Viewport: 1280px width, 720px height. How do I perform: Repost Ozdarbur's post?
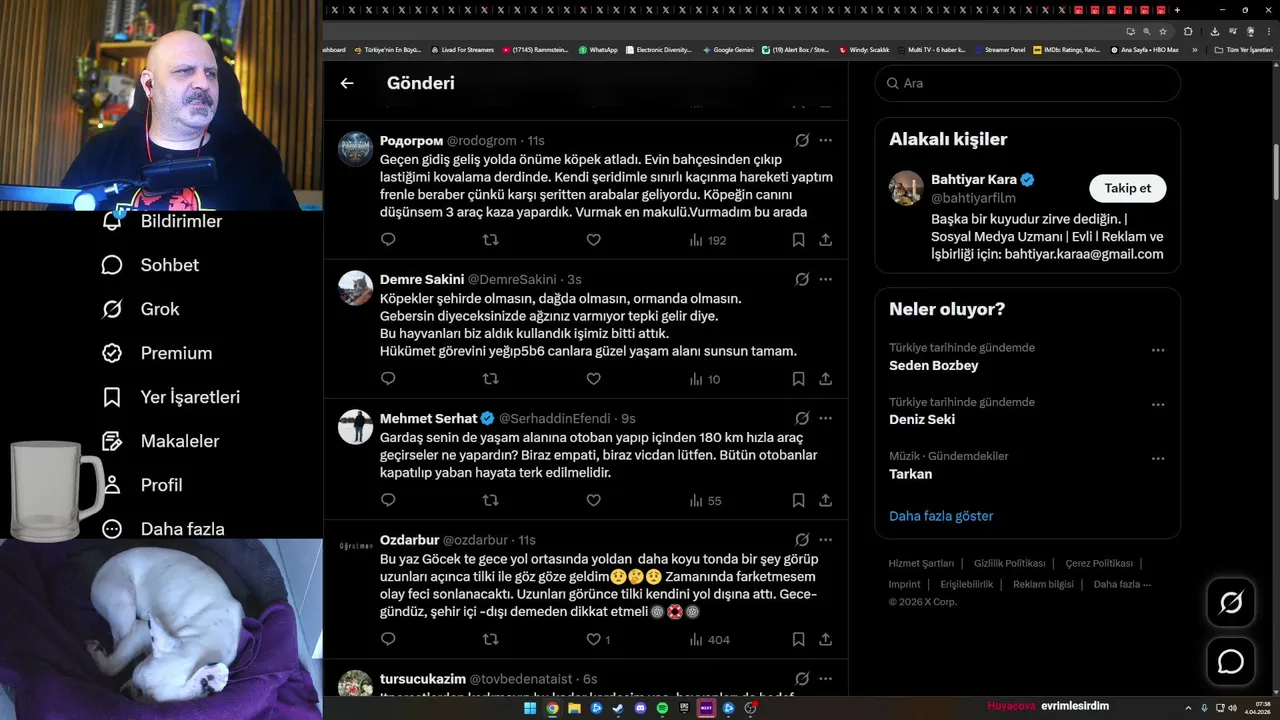(x=490, y=639)
